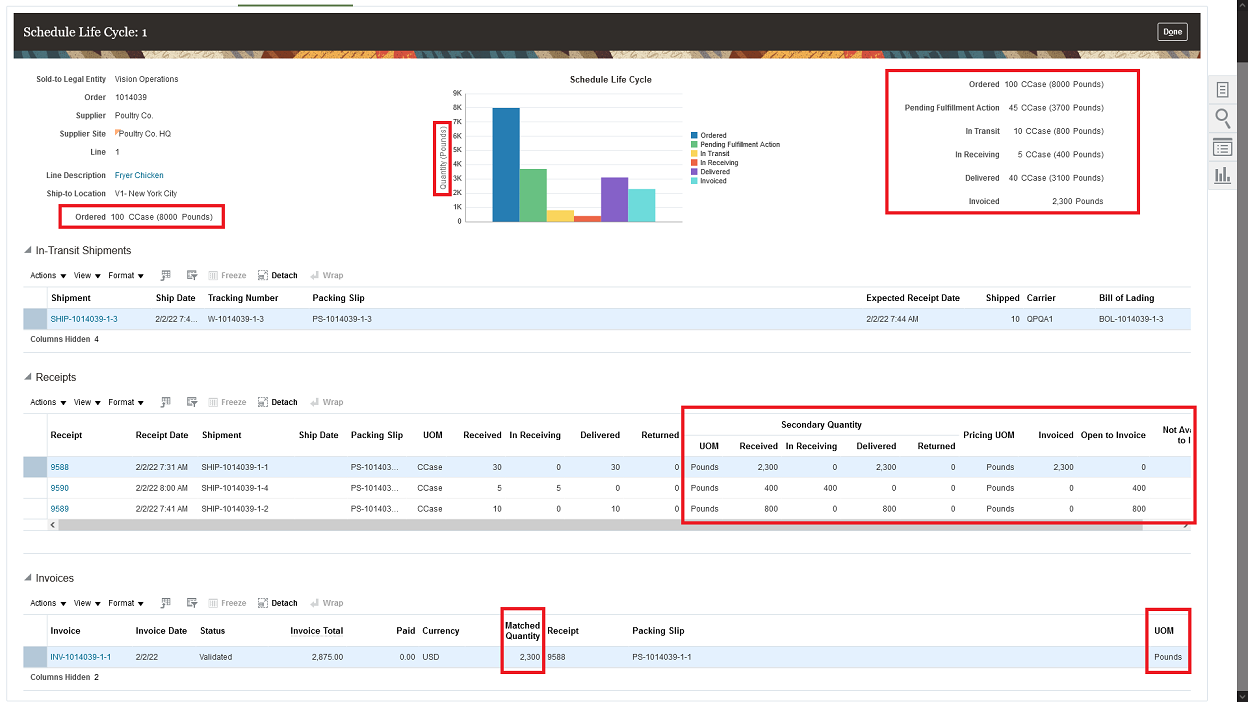Click Validated status cell in Invoices
The height and width of the screenshot is (702, 1248).
tap(216, 657)
